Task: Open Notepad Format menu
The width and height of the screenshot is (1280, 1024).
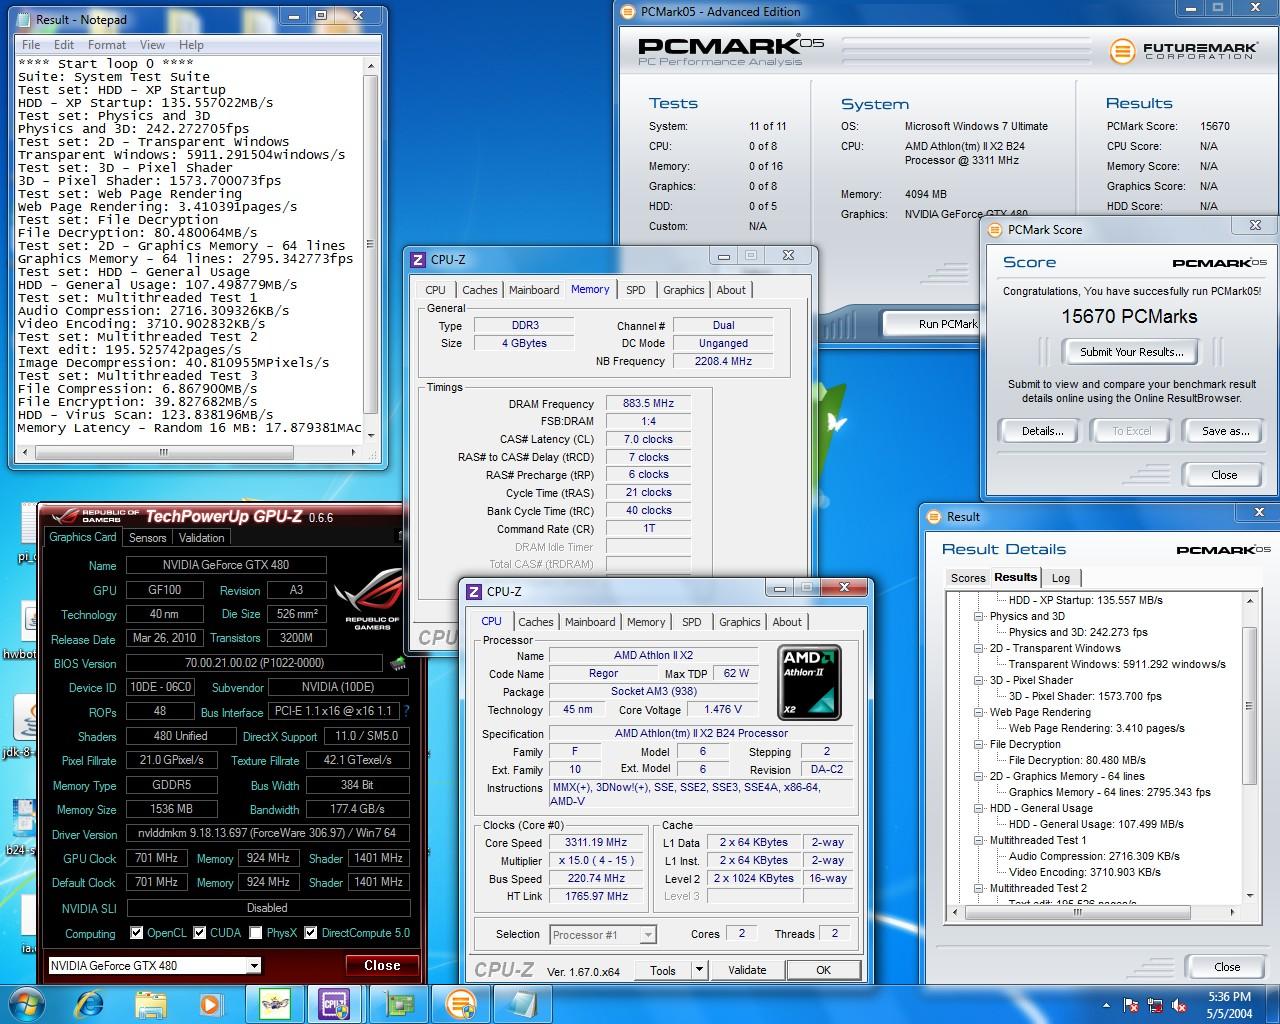Action: tap(107, 45)
